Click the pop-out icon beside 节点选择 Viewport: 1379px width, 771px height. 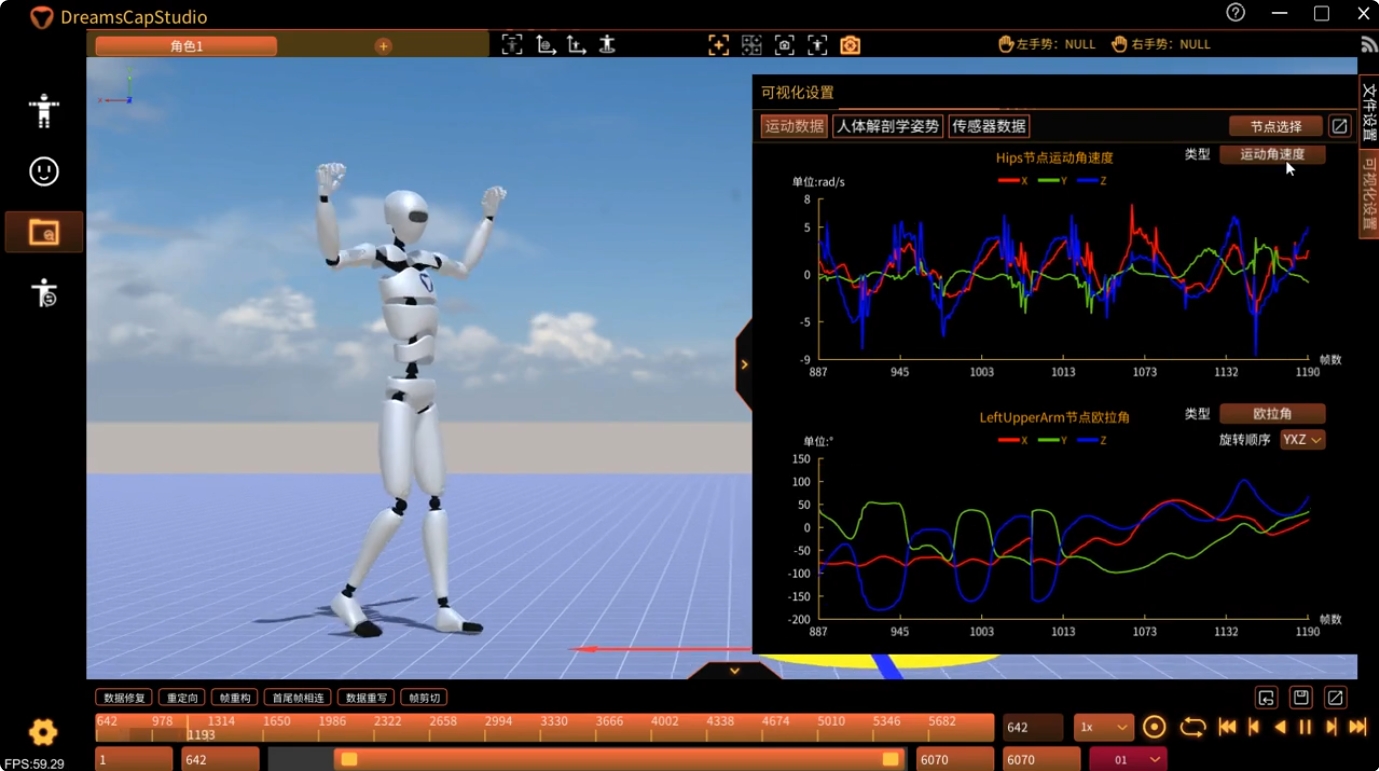point(1339,126)
